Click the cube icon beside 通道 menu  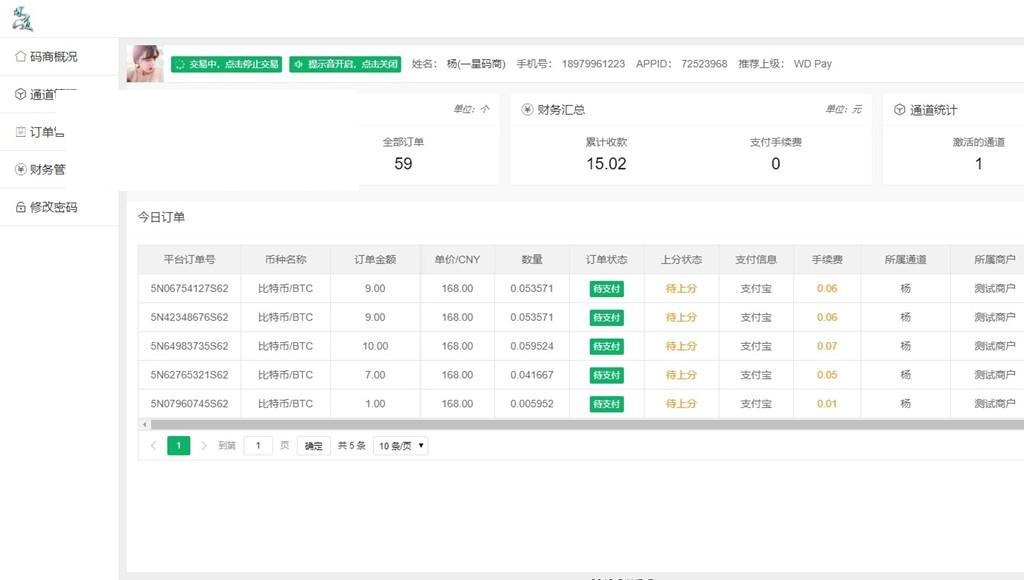point(20,95)
